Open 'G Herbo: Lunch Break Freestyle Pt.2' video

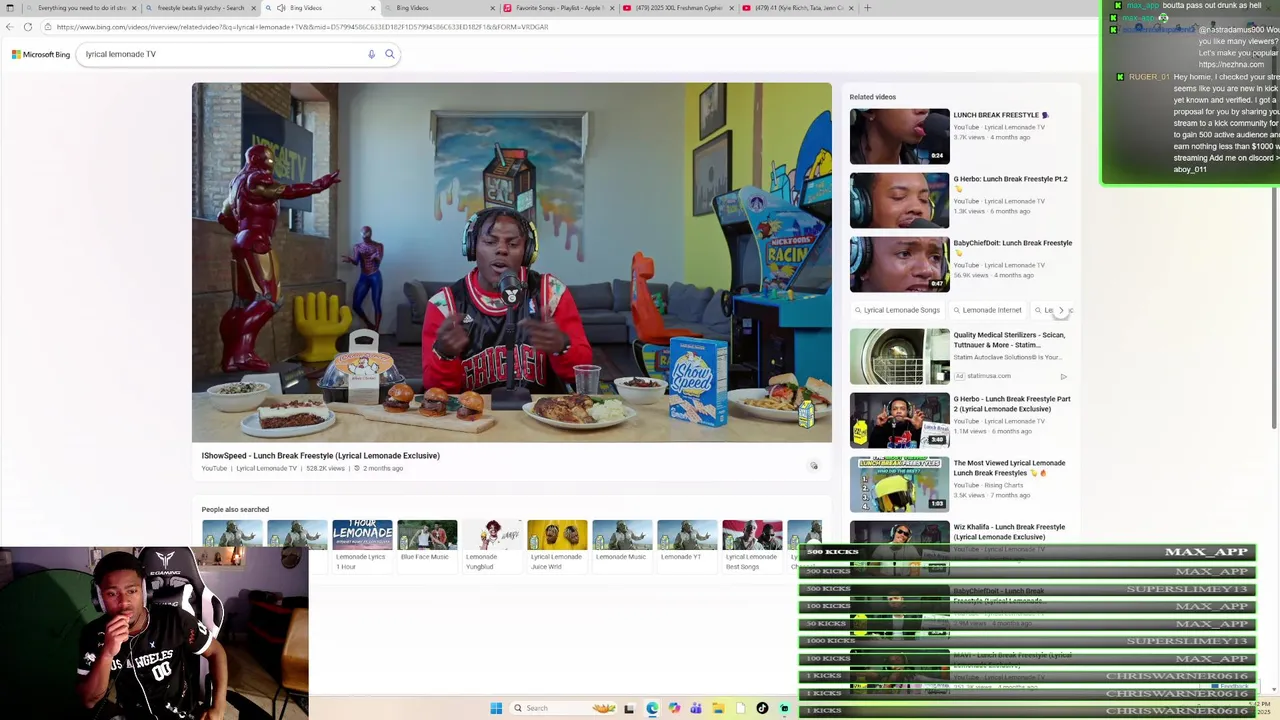tap(1010, 179)
